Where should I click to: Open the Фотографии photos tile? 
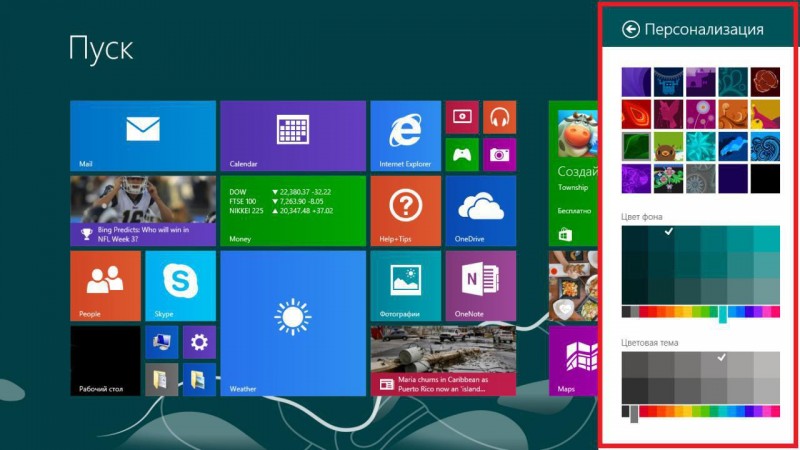pos(406,286)
